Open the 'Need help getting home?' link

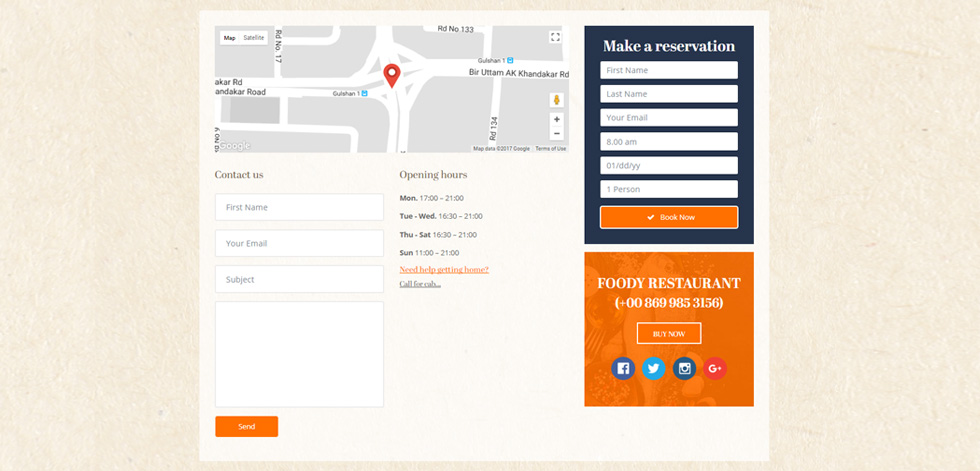444,270
